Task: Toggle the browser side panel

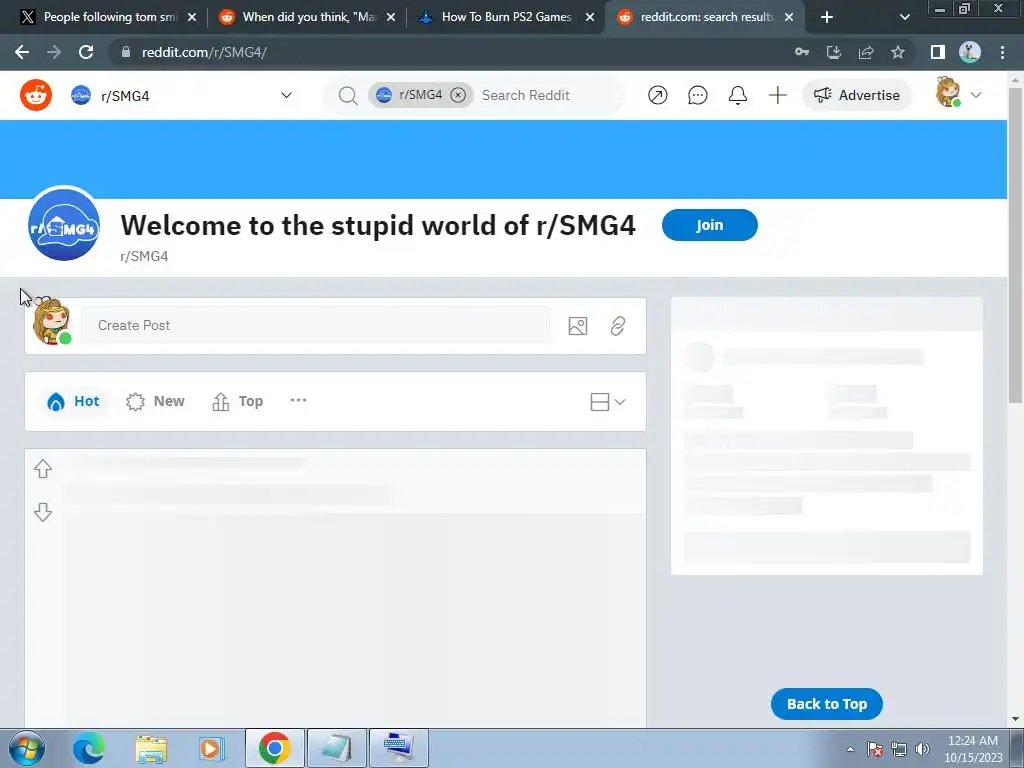Action: [938, 52]
